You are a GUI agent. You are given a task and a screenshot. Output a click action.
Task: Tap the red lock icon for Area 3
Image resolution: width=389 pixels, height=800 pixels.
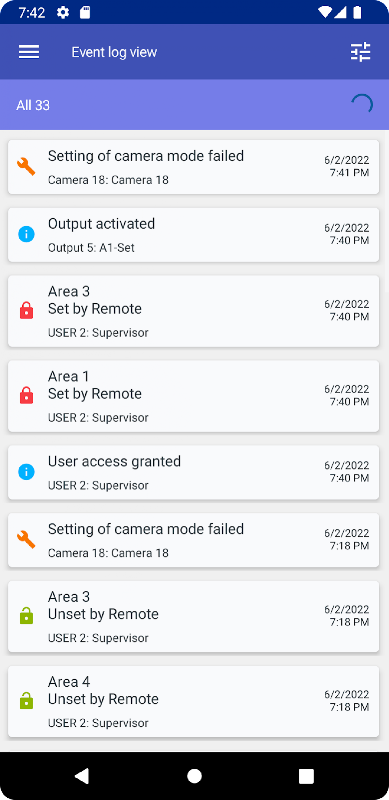click(26, 311)
